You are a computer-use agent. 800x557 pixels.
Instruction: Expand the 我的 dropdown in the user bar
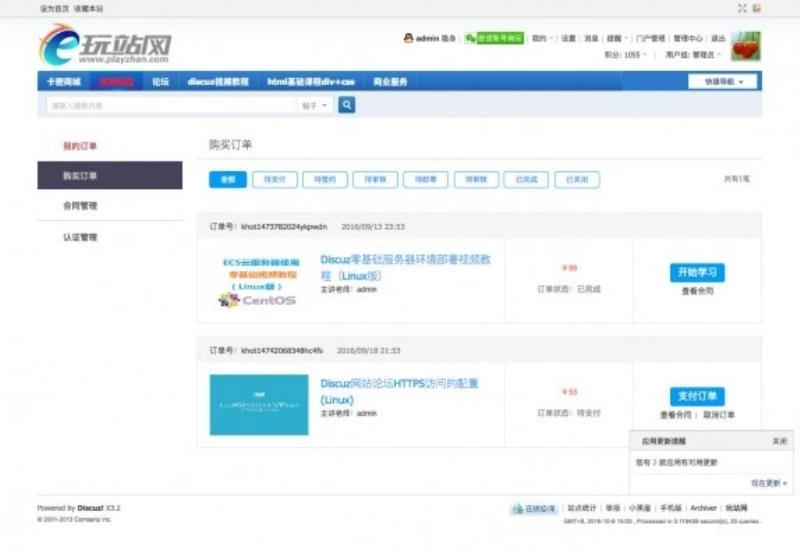tap(542, 38)
